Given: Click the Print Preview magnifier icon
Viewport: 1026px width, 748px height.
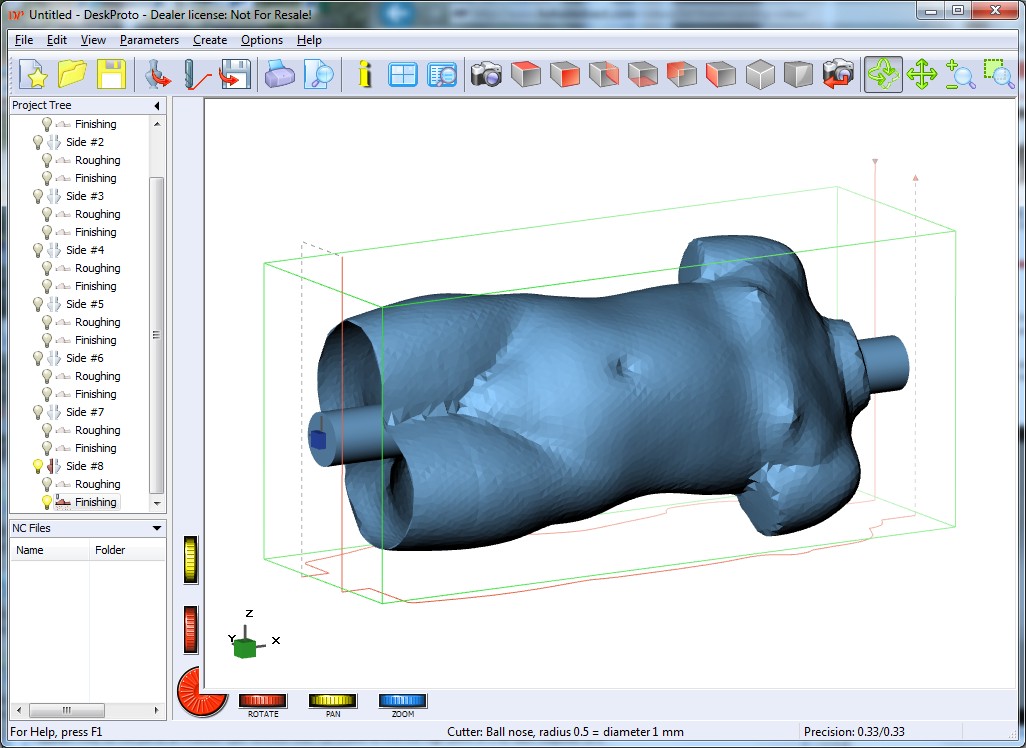Looking at the screenshot, I should 319,75.
